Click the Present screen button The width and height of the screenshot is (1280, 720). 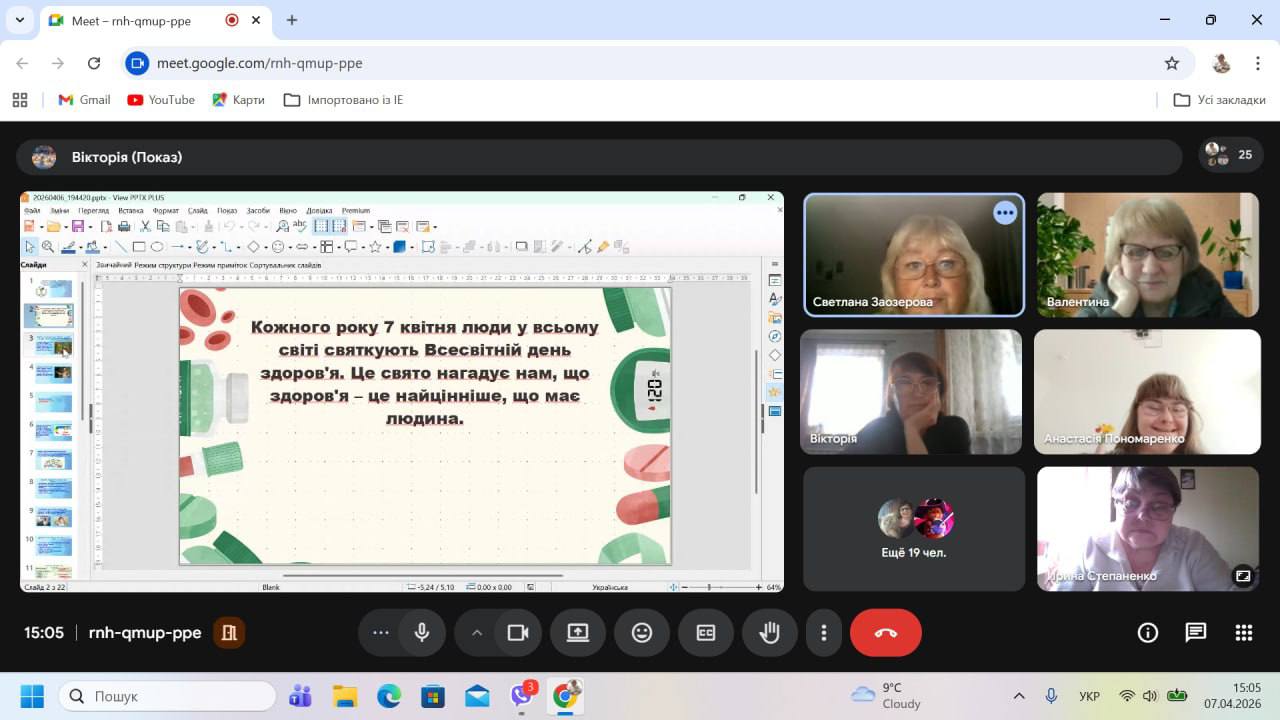coord(578,632)
